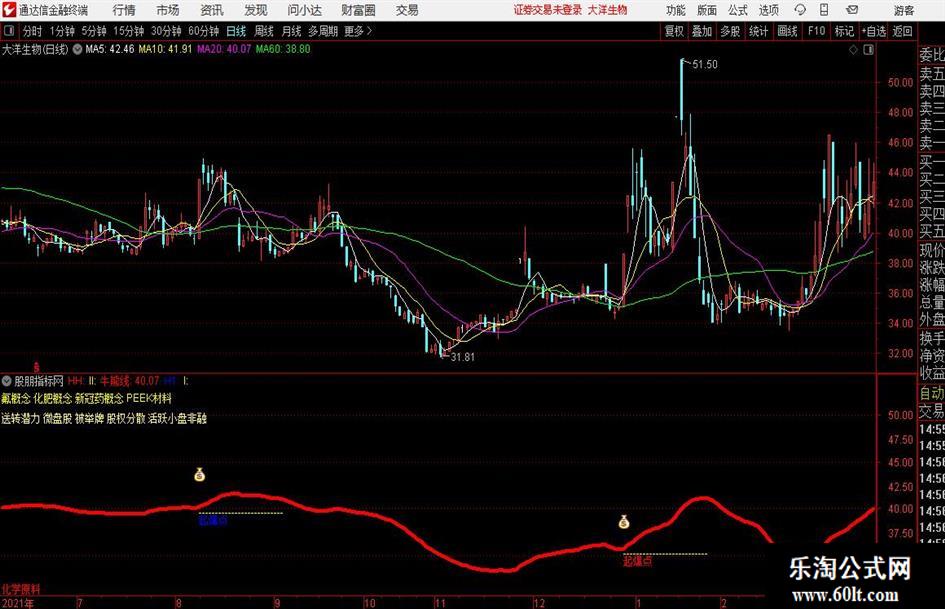Click the money bag marker above August
945x609 pixels.
point(199,475)
